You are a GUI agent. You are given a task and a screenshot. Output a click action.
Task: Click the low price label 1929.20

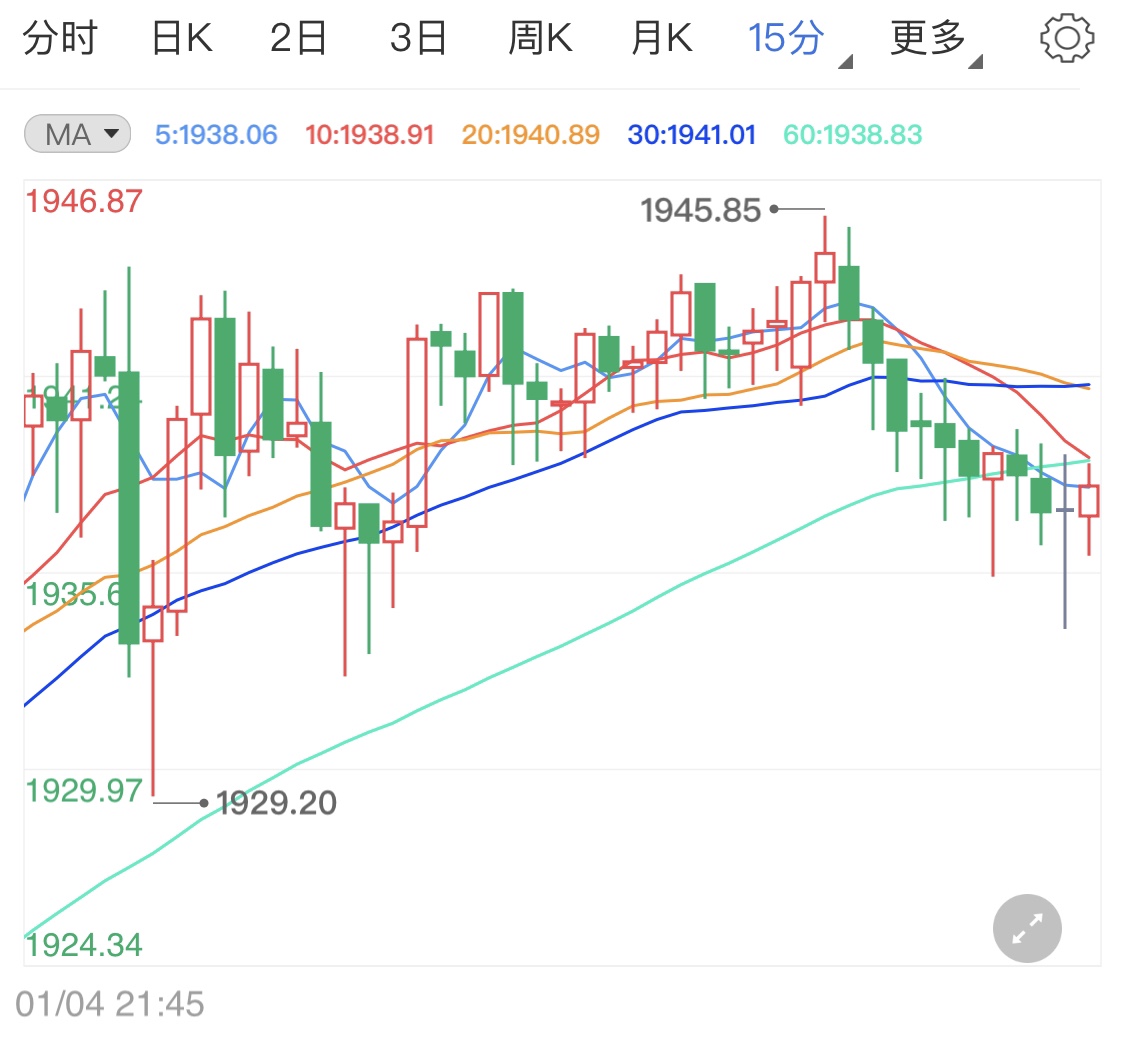276,803
